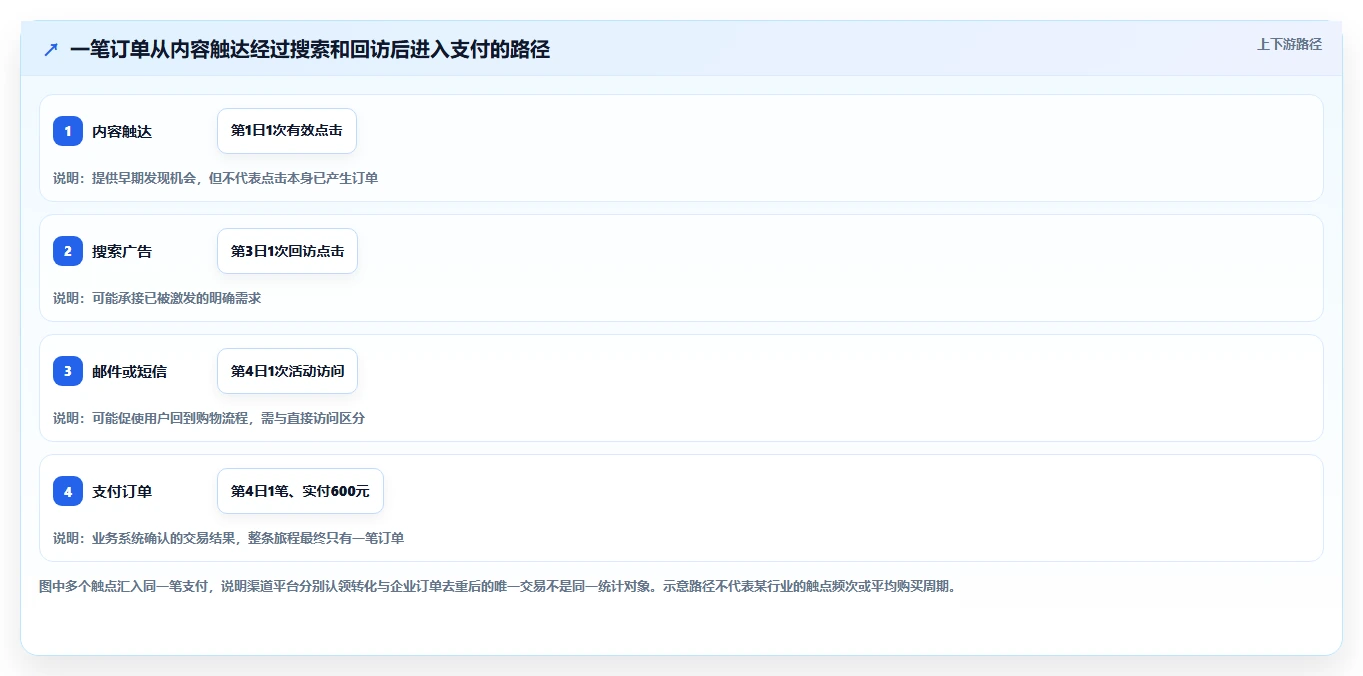Select the 第4日1笔、实付600元 chip
1363x676 pixels.
click(300, 491)
